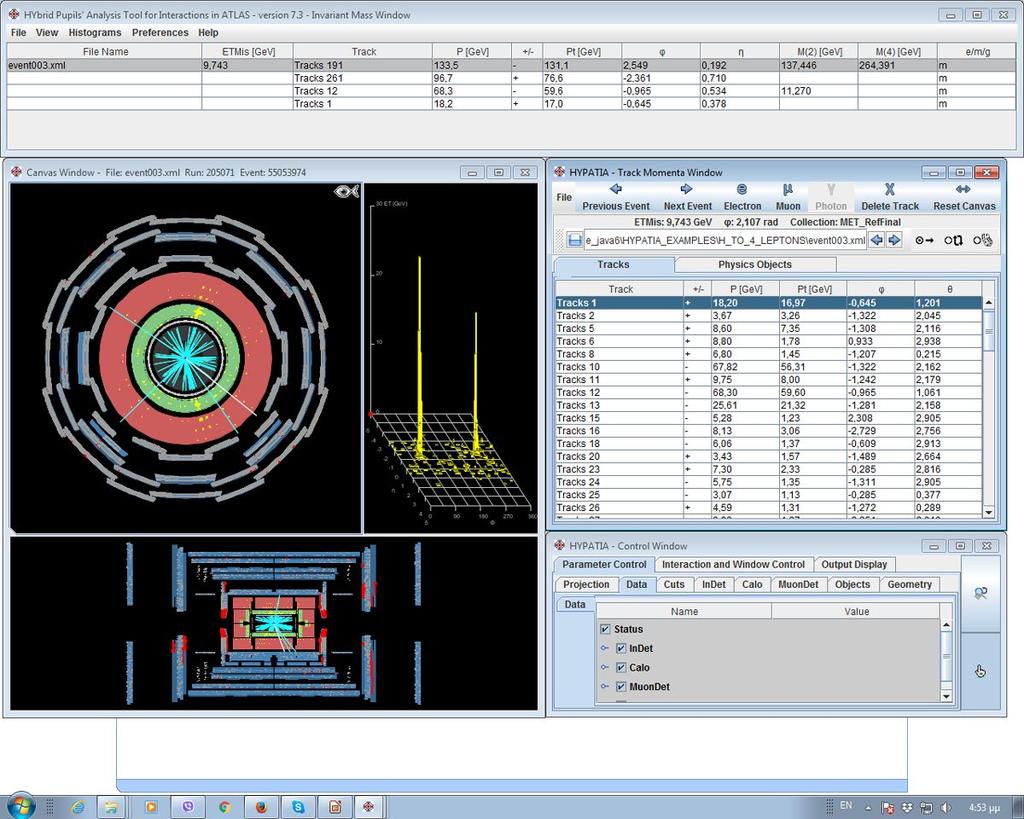1024x819 pixels.
Task: Click the Delete Track tool
Action: [889, 197]
